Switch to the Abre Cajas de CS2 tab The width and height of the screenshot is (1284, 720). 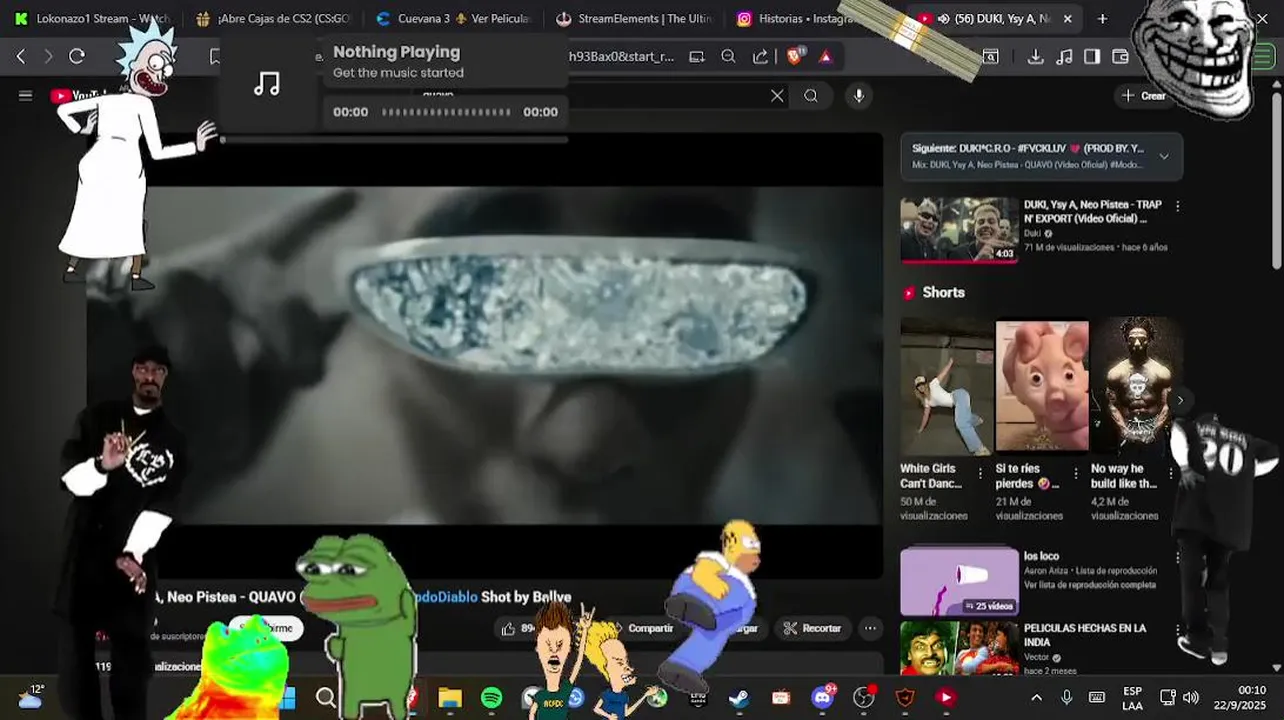click(x=273, y=19)
